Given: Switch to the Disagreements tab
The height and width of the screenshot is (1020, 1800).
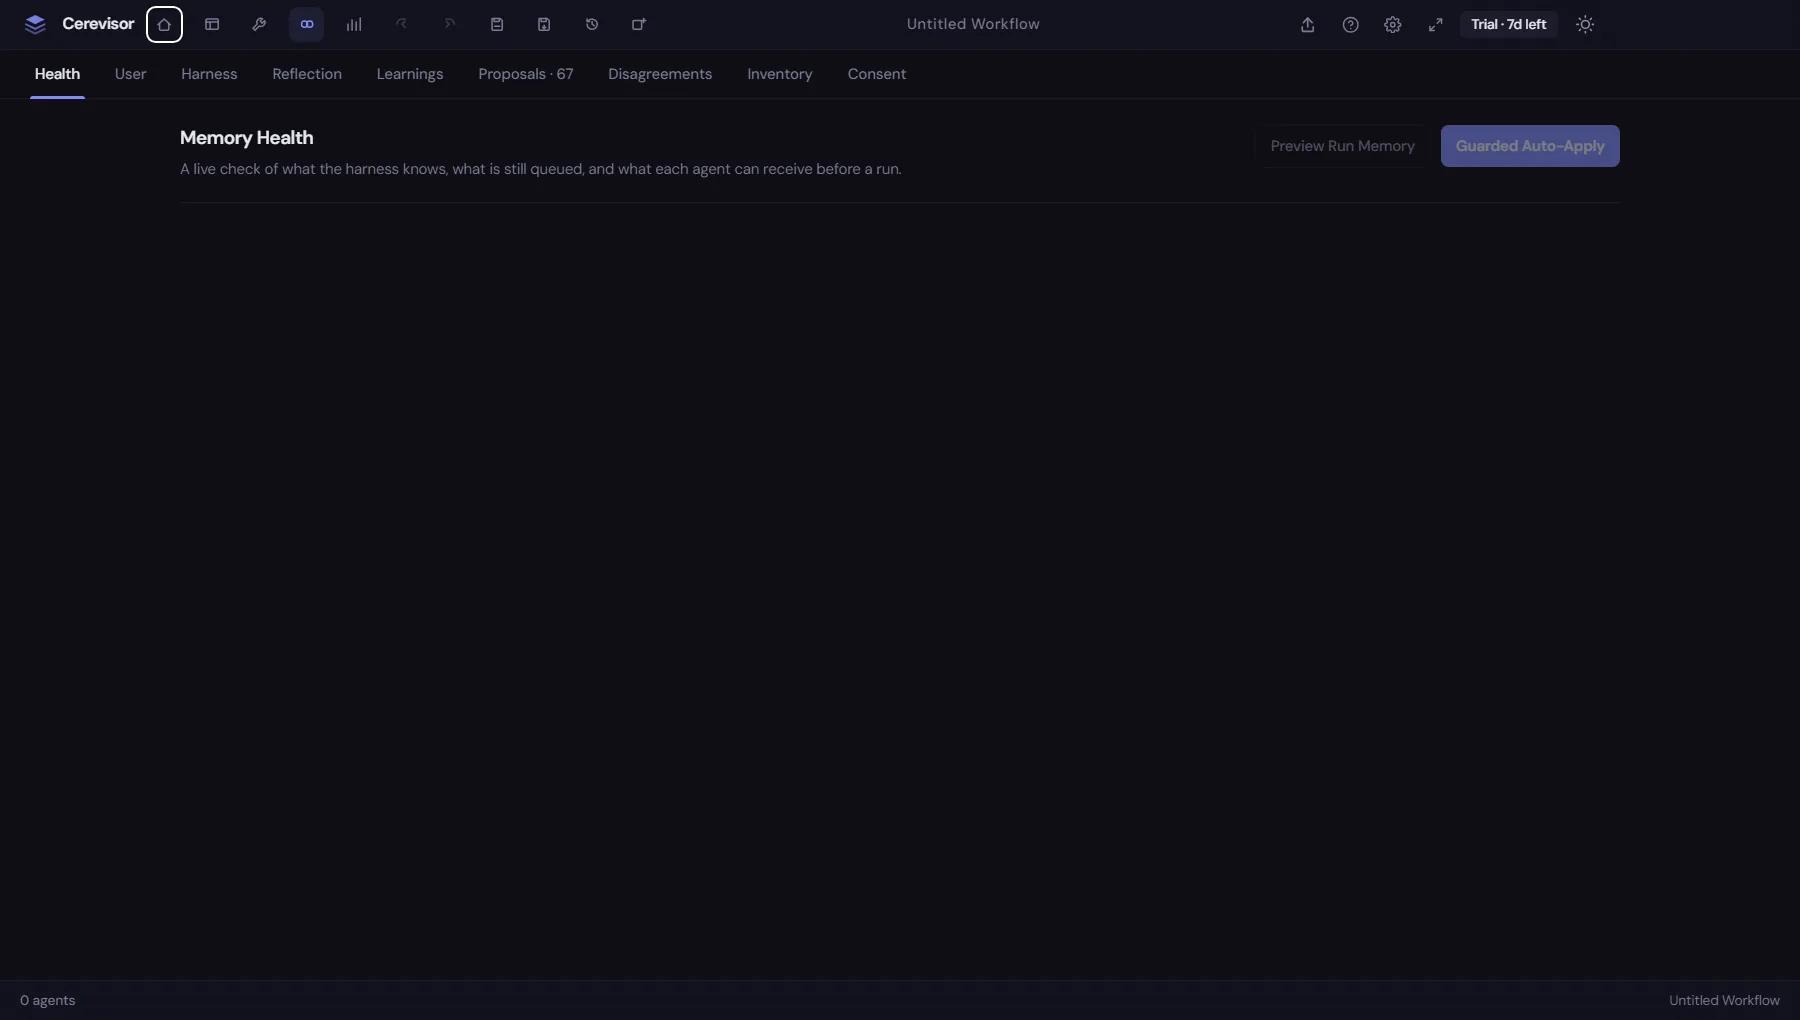Looking at the screenshot, I should coord(660,74).
